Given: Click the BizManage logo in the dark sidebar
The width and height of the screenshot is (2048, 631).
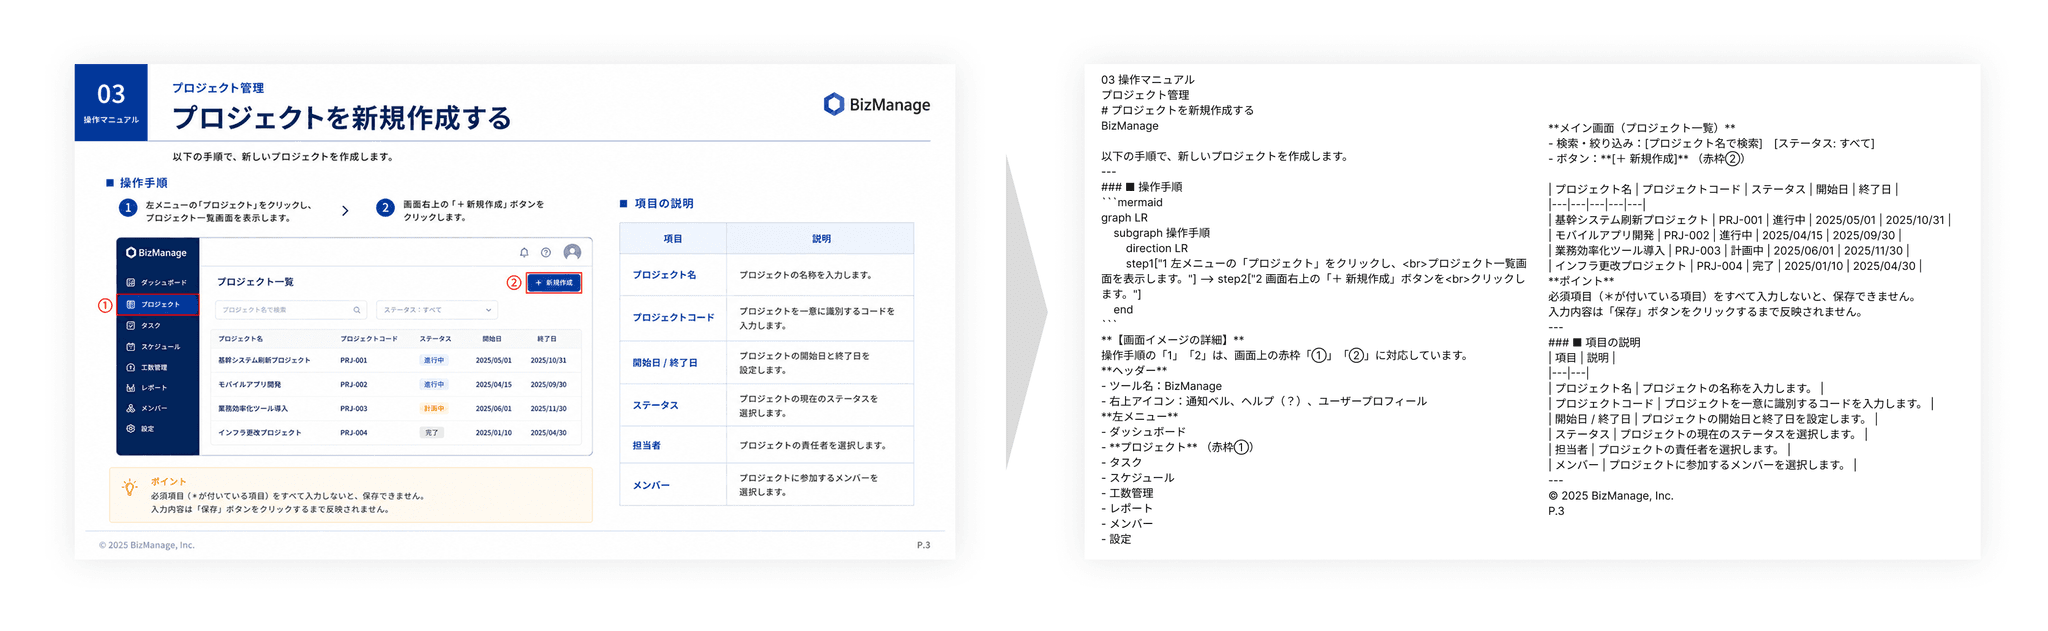Looking at the screenshot, I should pyautogui.click(x=157, y=253).
